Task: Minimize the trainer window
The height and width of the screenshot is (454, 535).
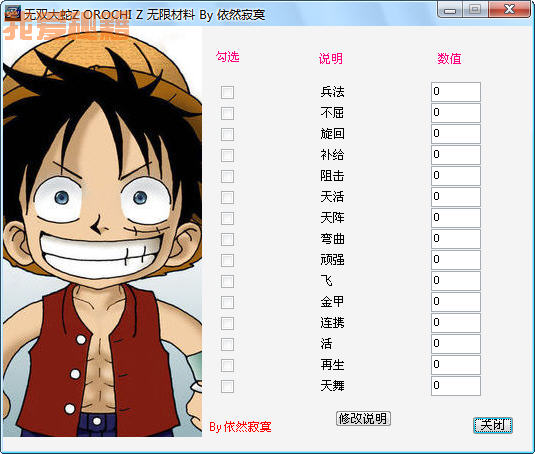Action: pos(450,10)
